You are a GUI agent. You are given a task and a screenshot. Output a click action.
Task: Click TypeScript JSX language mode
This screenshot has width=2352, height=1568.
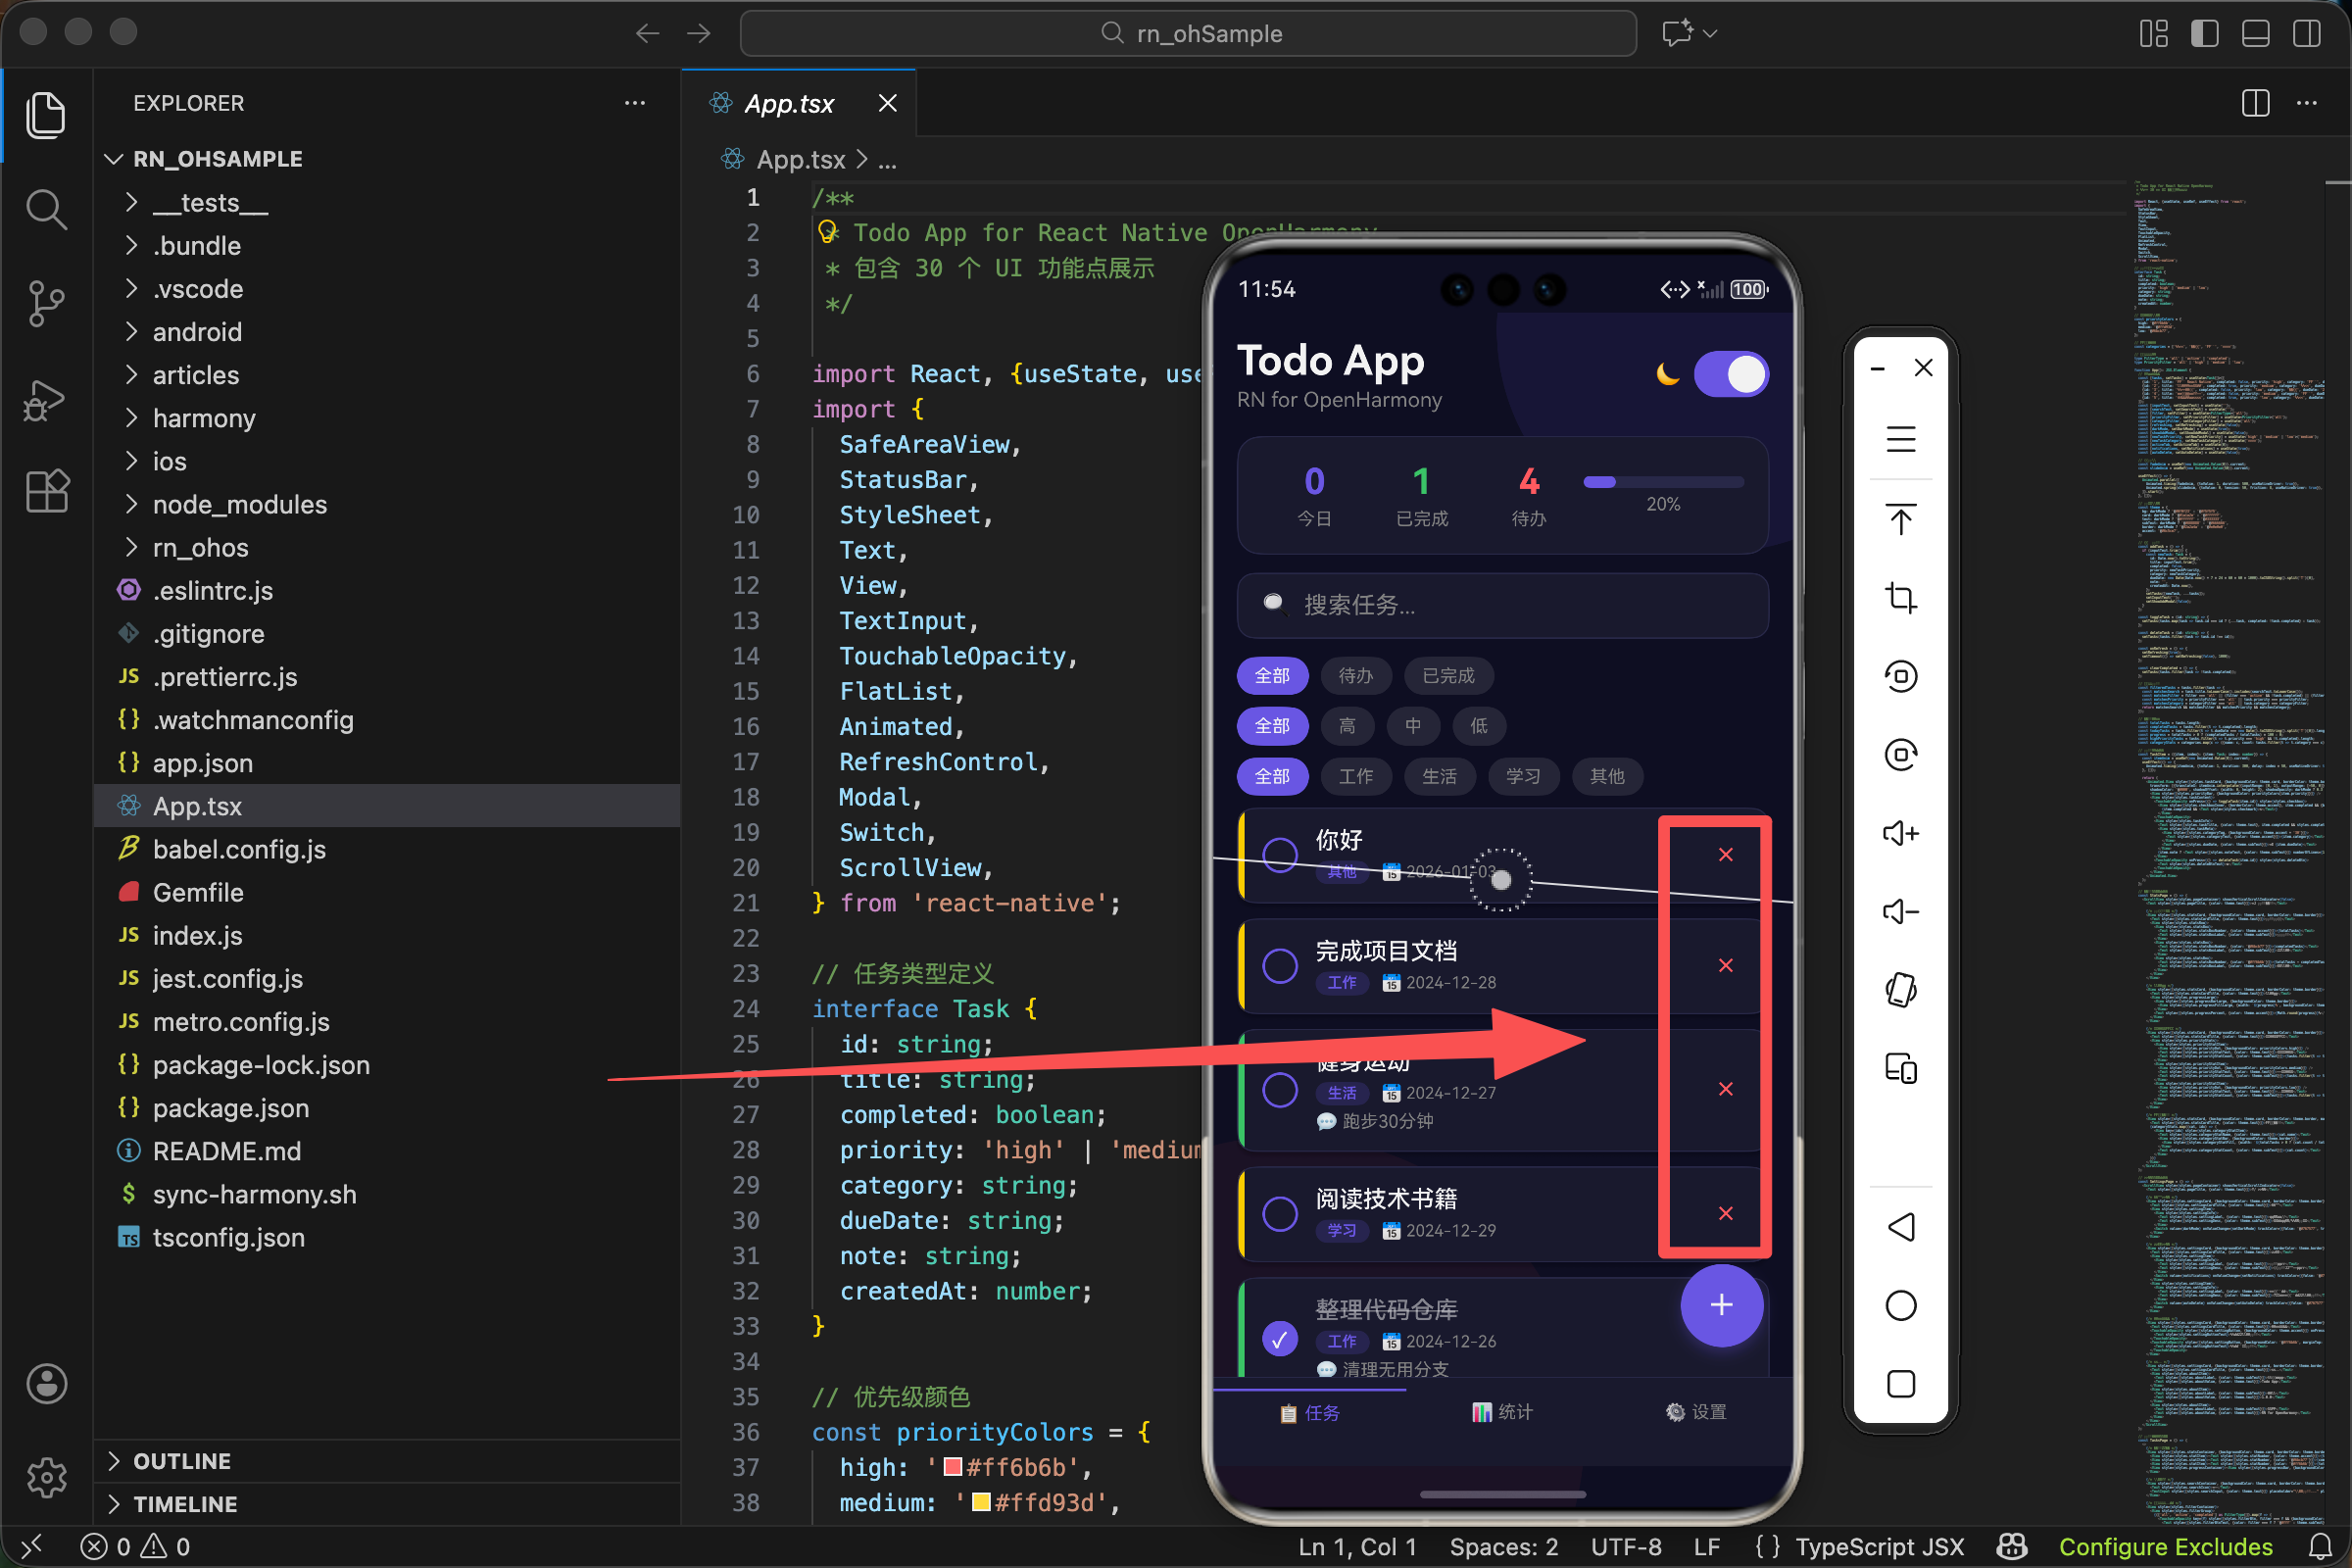[1879, 1547]
